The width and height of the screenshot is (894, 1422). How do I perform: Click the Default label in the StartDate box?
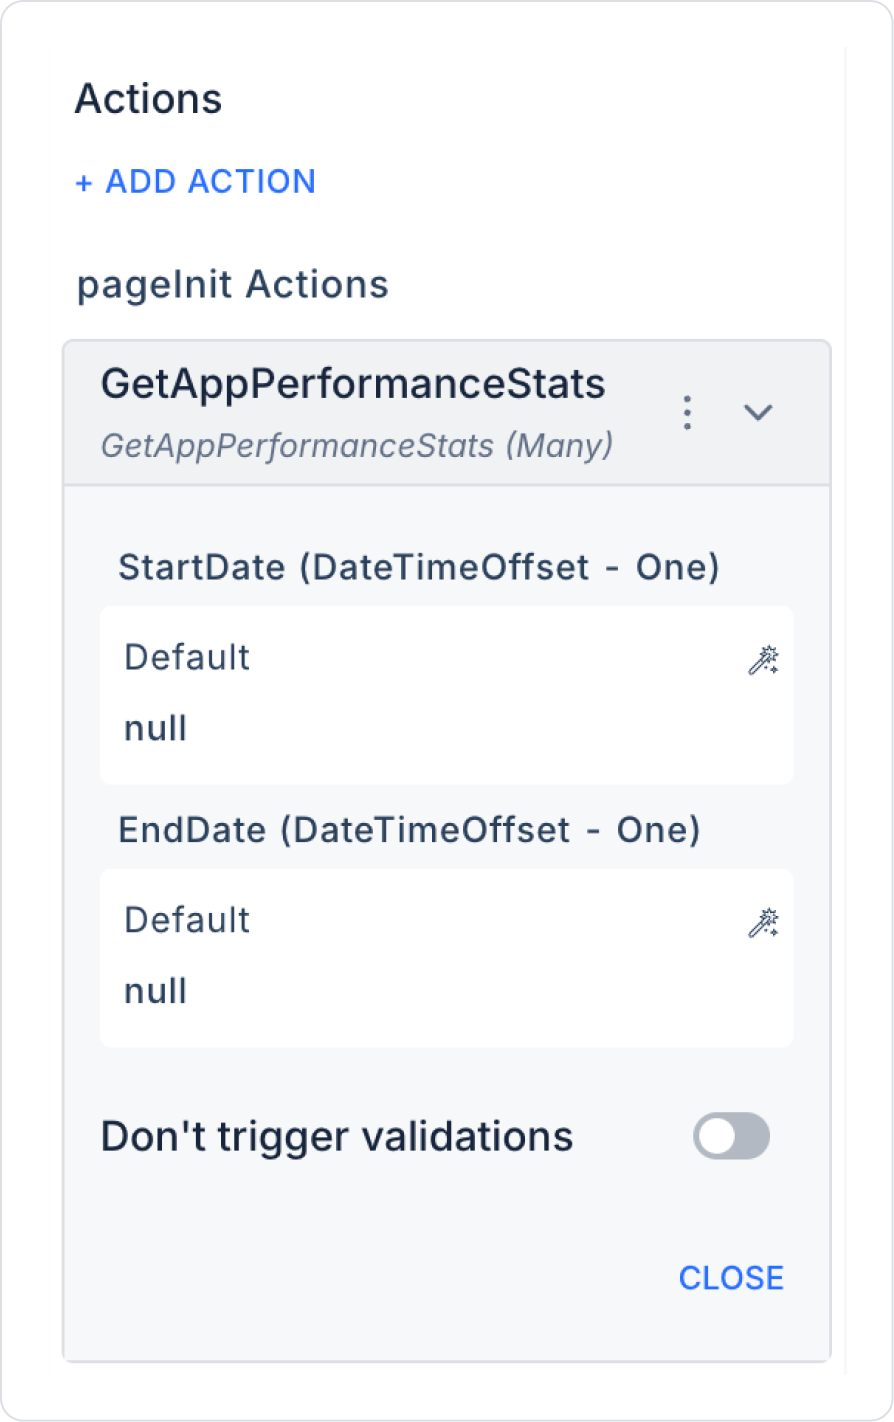click(187, 657)
